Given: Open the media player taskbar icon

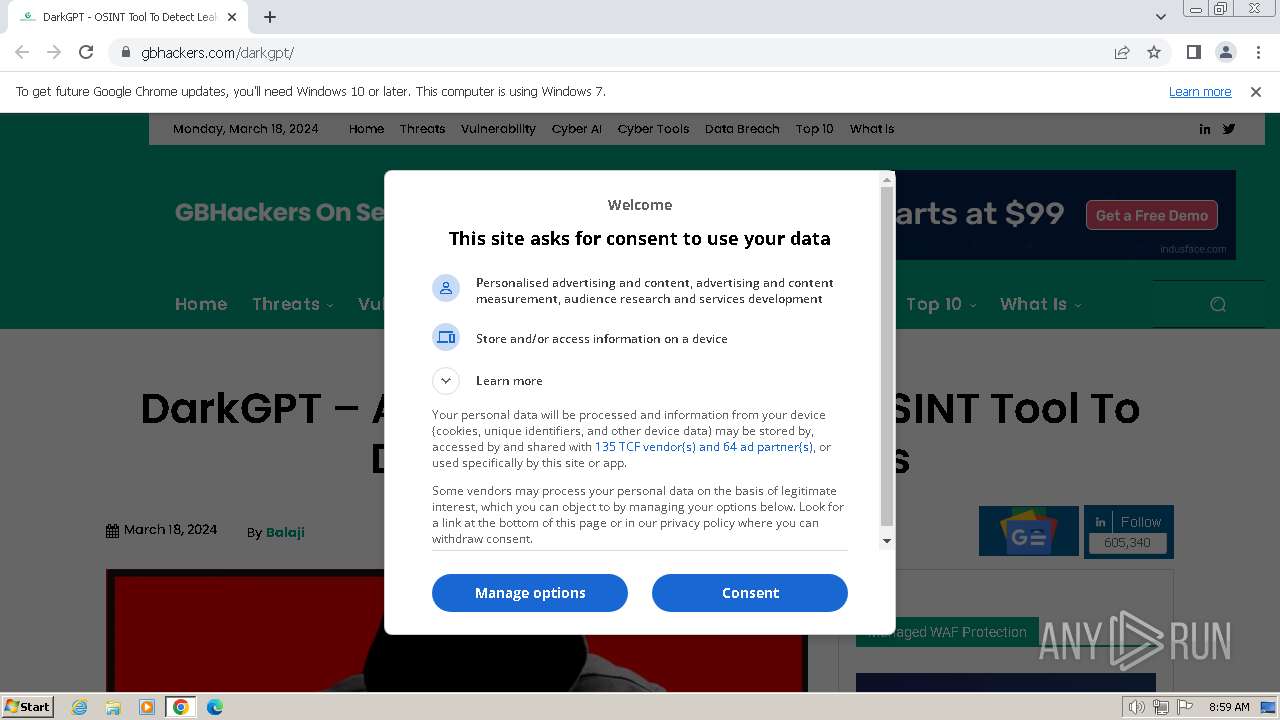Looking at the screenshot, I should (x=147, y=707).
